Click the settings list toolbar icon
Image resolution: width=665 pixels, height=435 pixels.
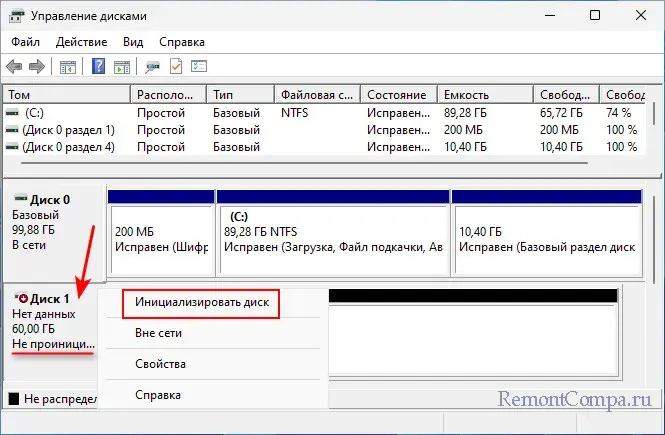coord(199,67)
